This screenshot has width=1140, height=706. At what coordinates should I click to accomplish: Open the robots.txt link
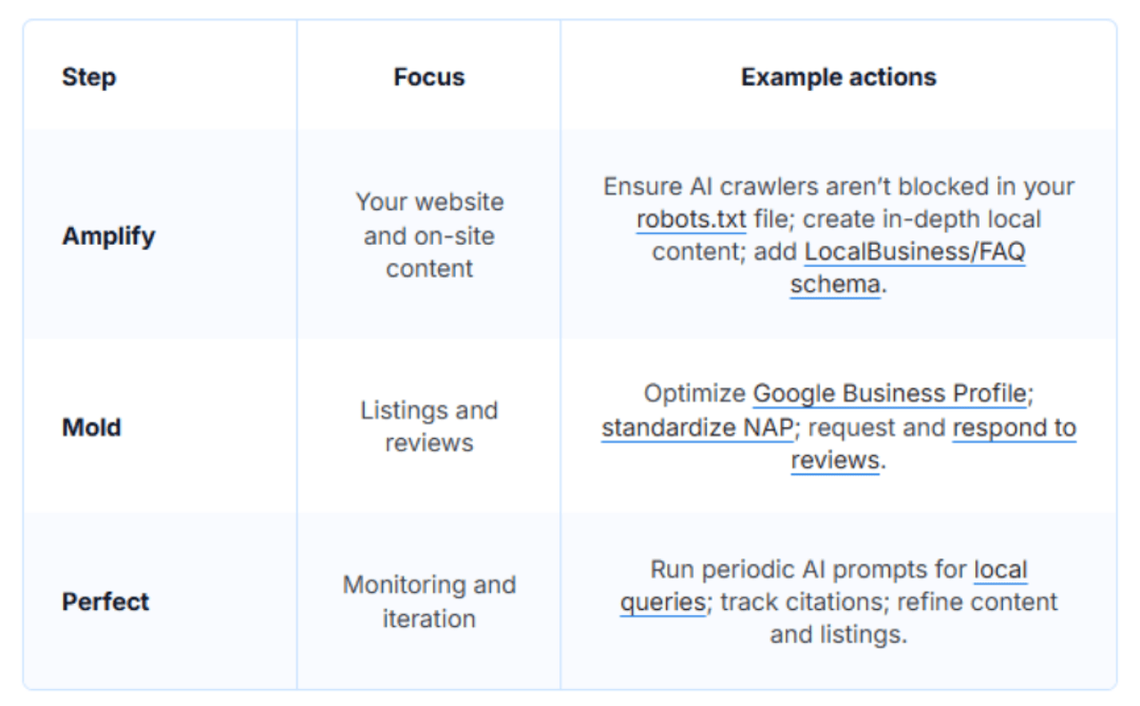tap(691, 220)
